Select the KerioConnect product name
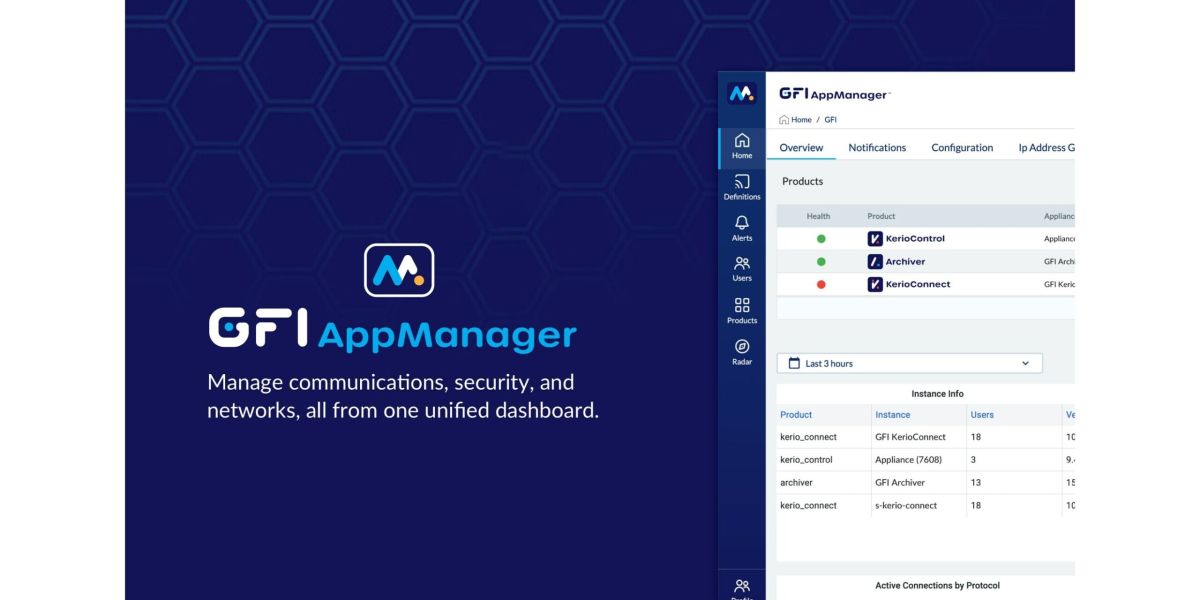 pyautogui.click(x=918, y=285)
